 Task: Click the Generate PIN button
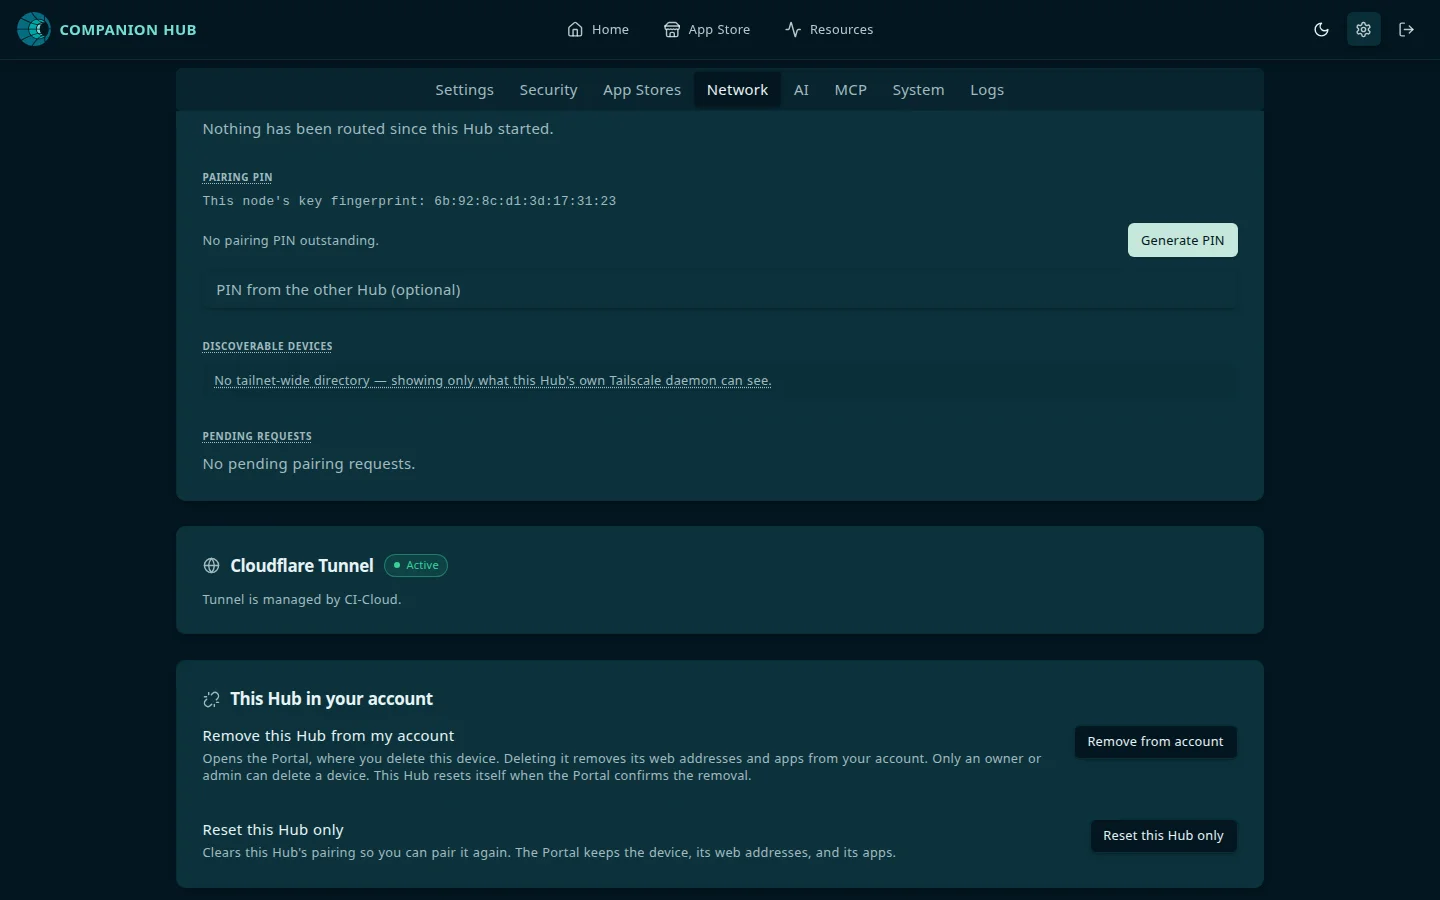(1183, 240)
